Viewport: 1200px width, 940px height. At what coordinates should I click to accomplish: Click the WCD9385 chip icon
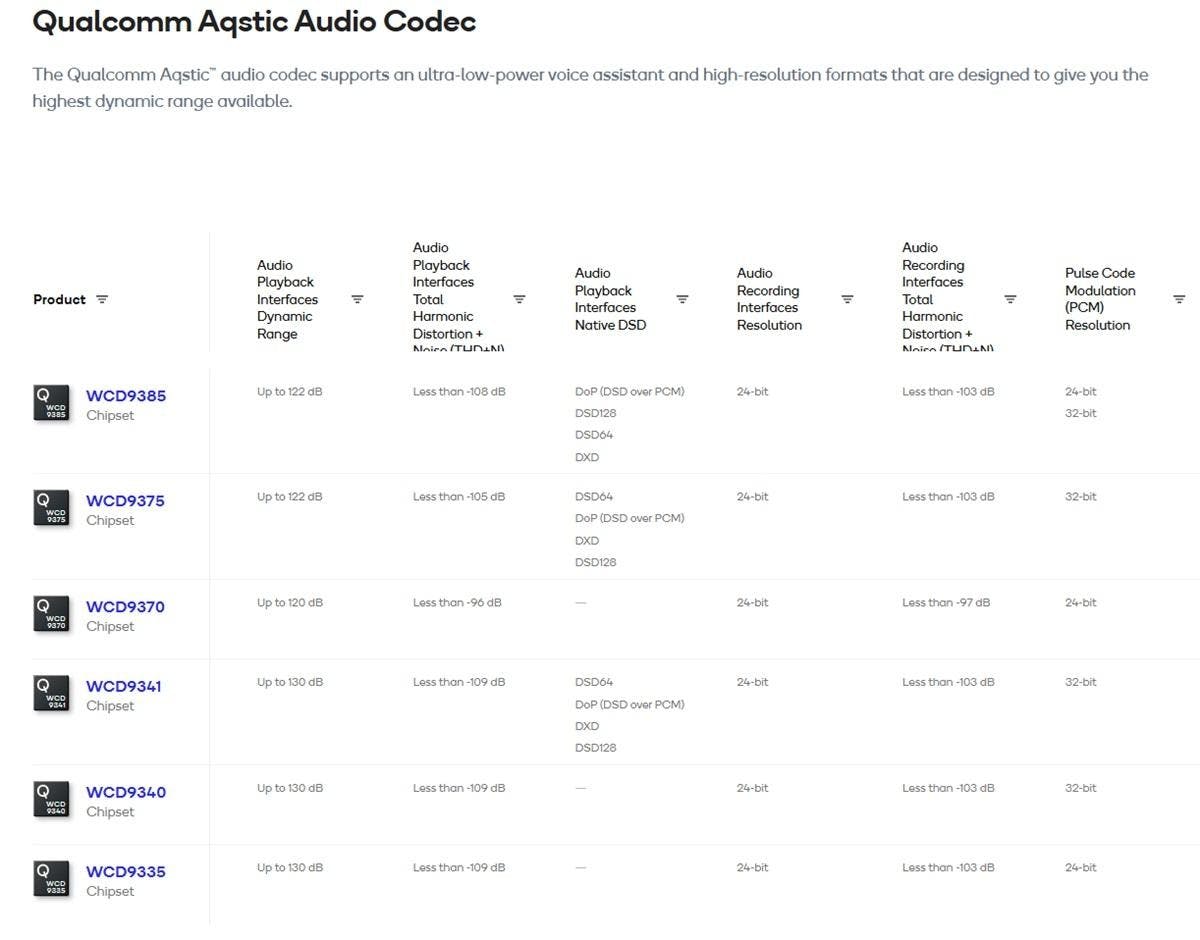coord(52,402)
